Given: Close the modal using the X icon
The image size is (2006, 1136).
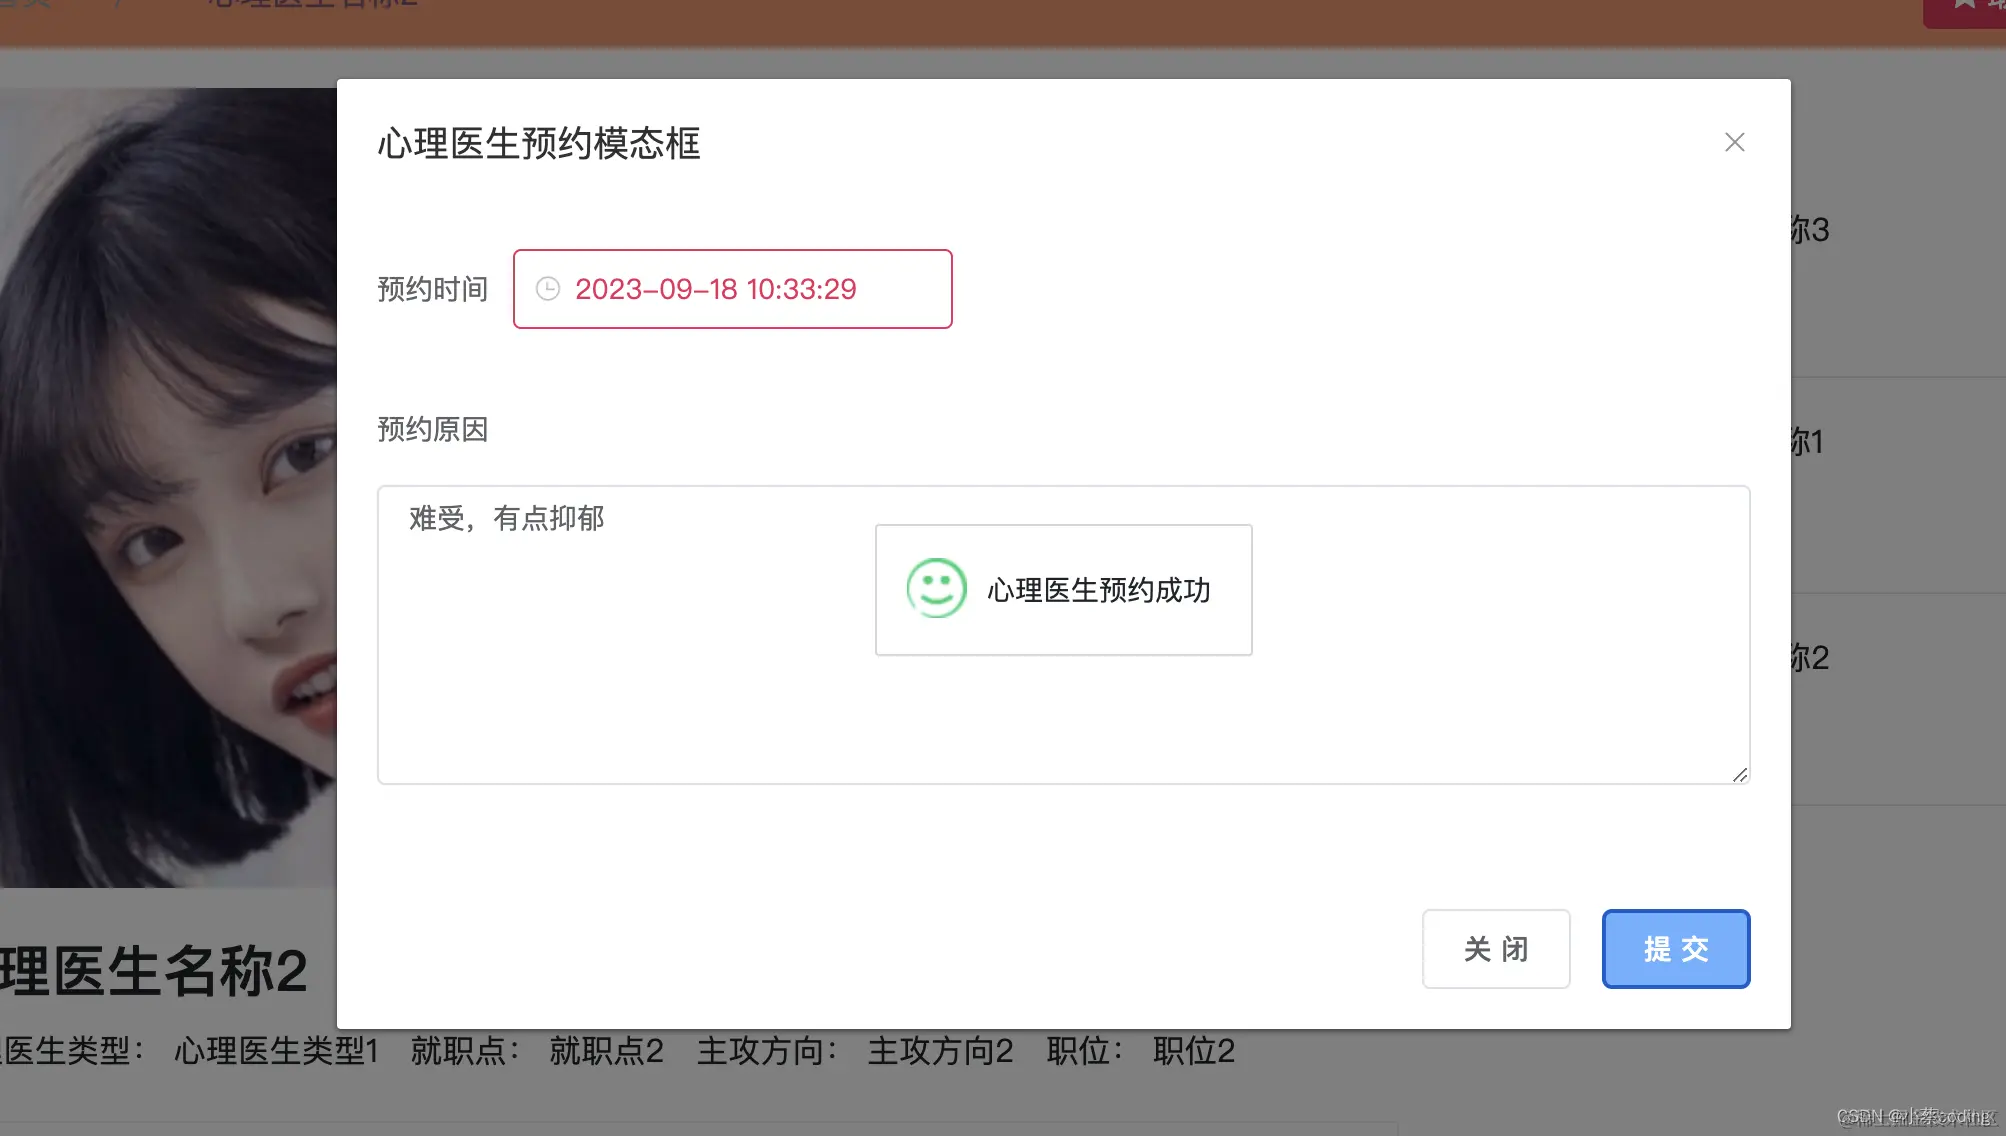Looking at the screenshot, I should [1734, 142].
